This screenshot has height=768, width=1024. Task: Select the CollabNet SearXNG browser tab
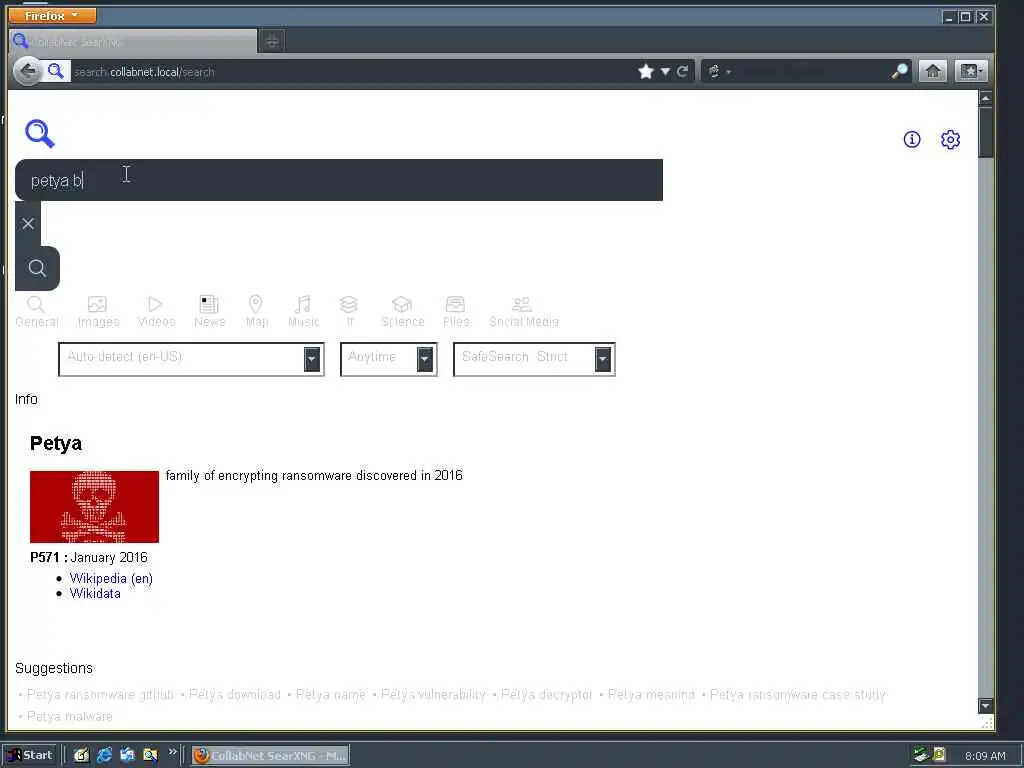point(133,42)
